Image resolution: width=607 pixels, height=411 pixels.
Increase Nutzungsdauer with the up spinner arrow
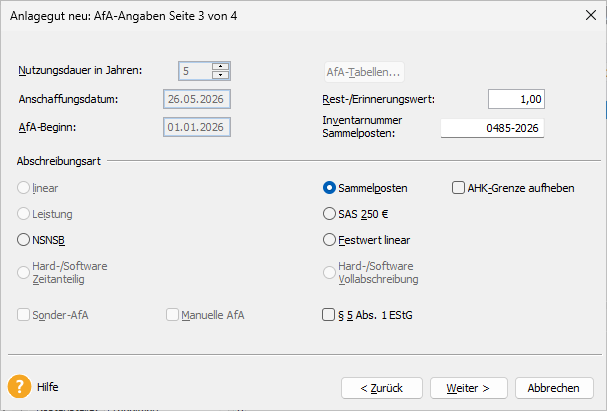click(221, 66)
